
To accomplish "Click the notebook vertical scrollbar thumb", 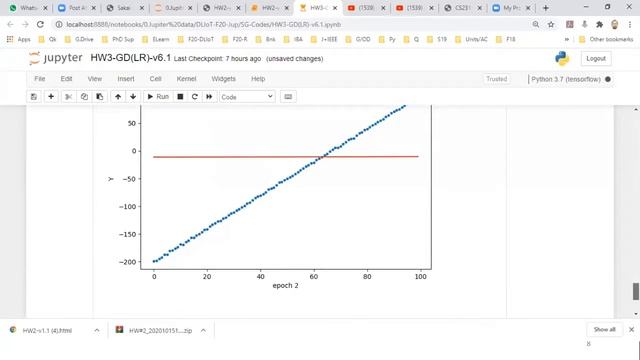I will pos(636,291).
